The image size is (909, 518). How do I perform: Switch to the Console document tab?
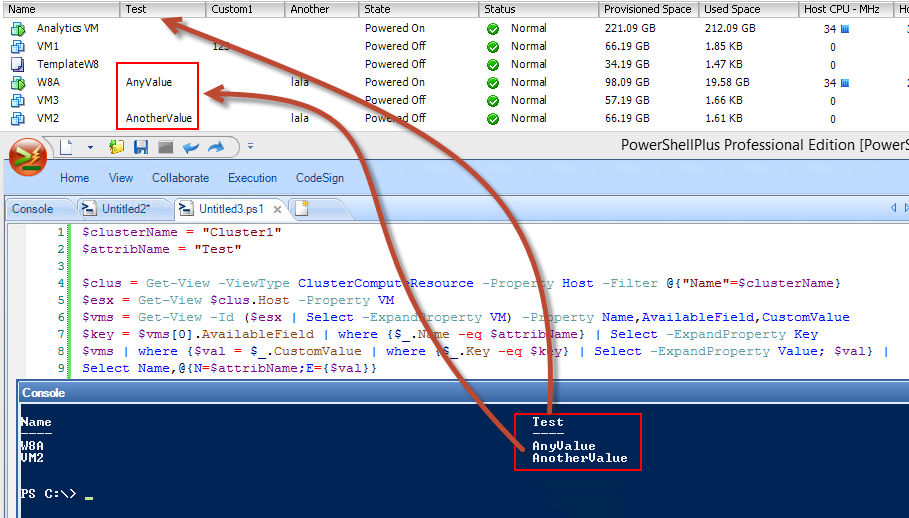tap(33, 209)
